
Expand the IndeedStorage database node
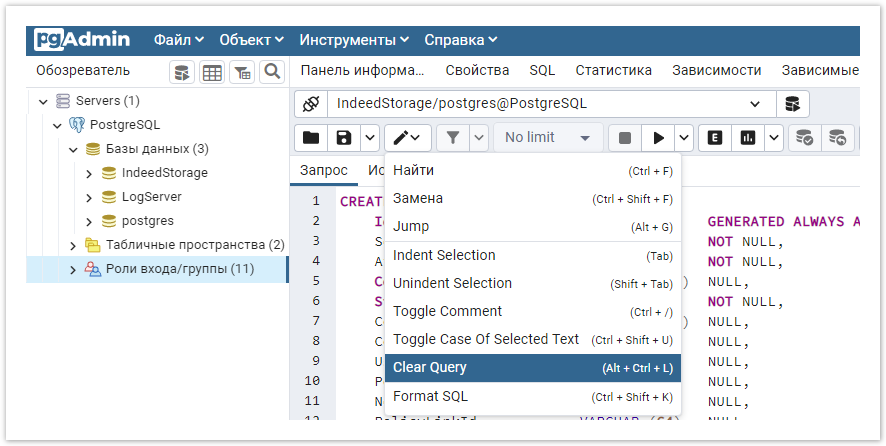click(x=88, y=173)
